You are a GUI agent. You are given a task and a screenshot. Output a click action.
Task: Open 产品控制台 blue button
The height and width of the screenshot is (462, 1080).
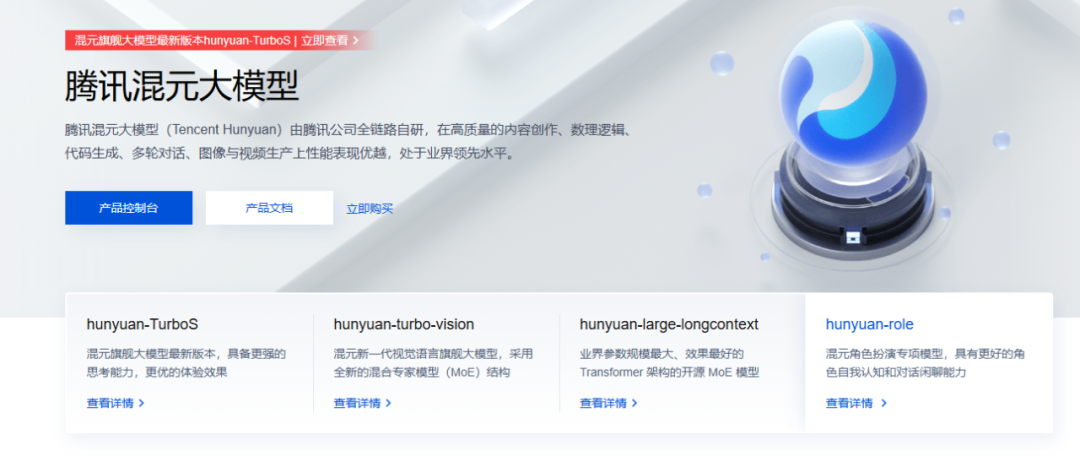[129, 208]
